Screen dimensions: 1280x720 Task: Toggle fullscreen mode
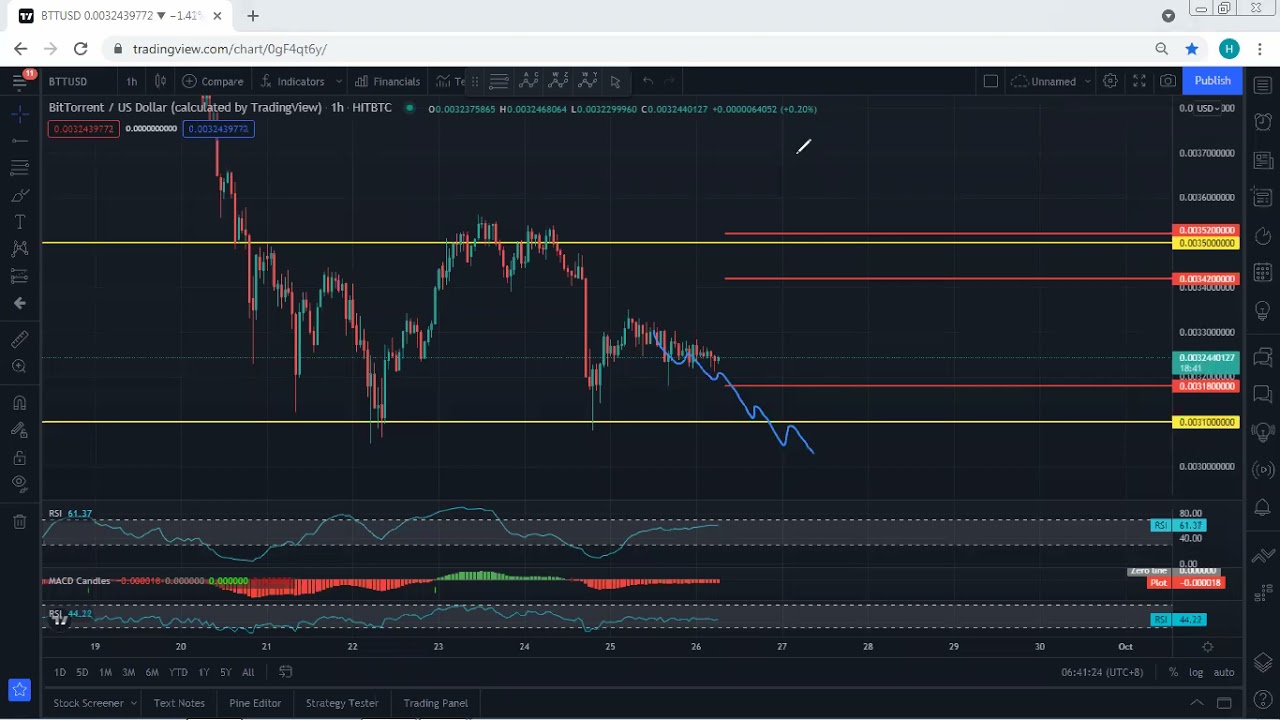1139,81
